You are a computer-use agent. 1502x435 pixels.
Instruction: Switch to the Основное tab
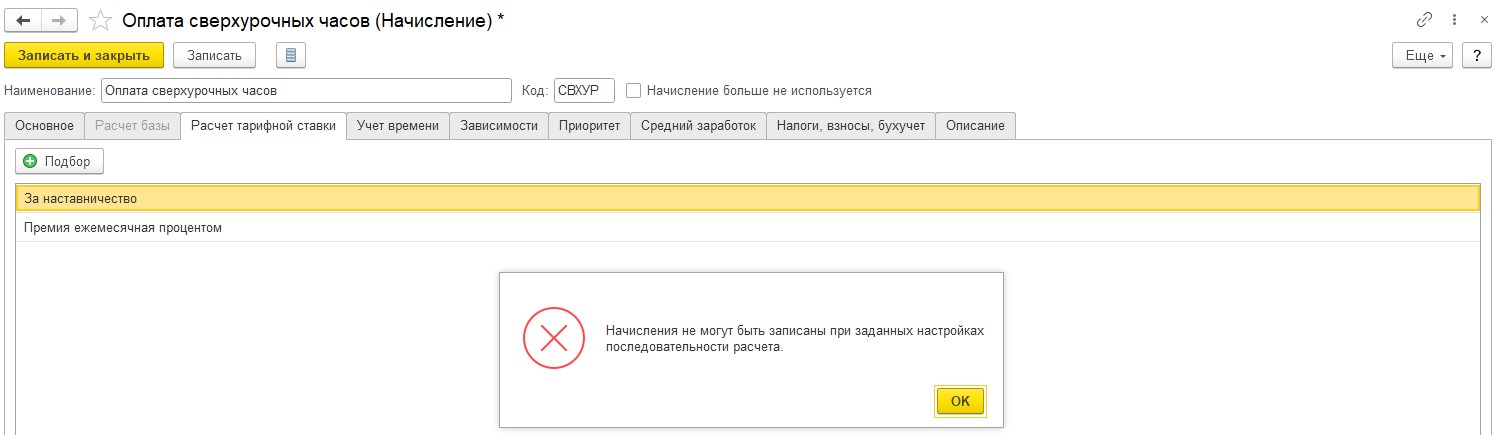coord(44,126)
